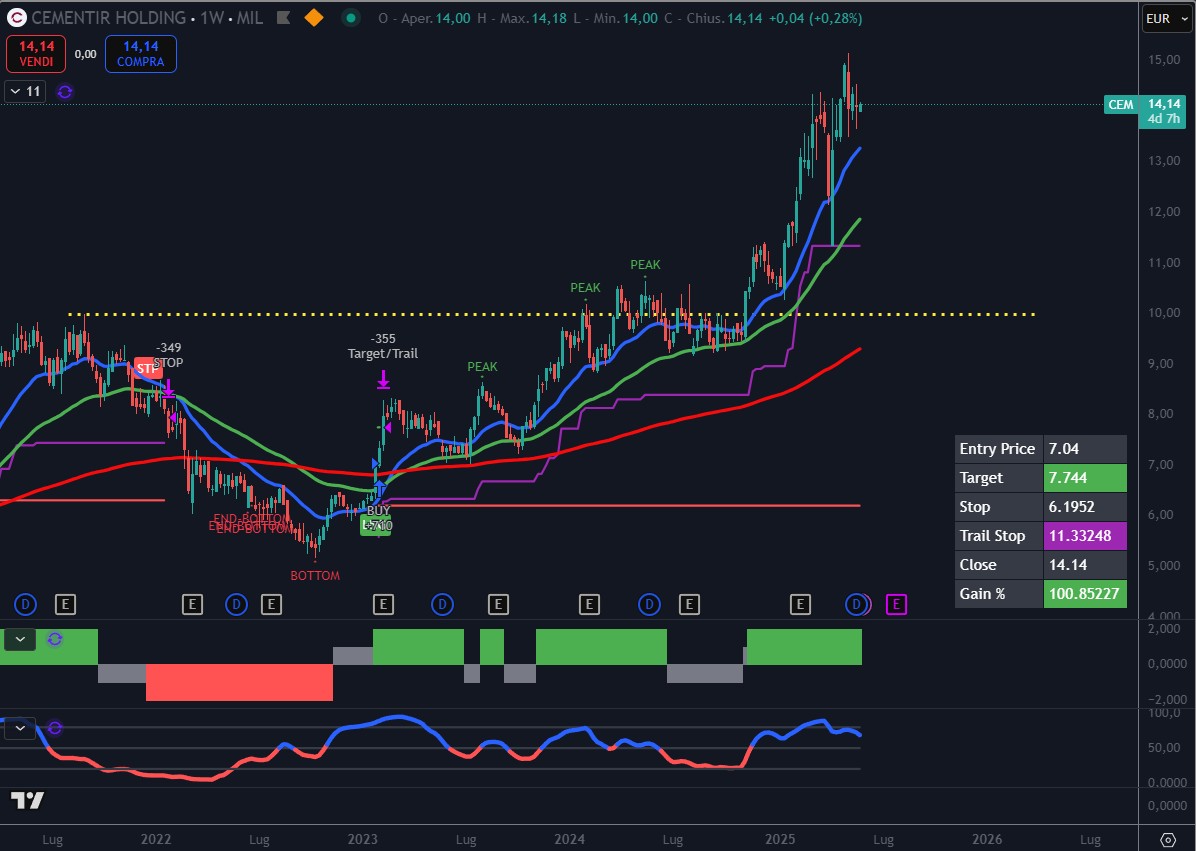Click the TradingView logo at bottom left
This screenshot has width=1196, height=851.
tap(27, 800)
